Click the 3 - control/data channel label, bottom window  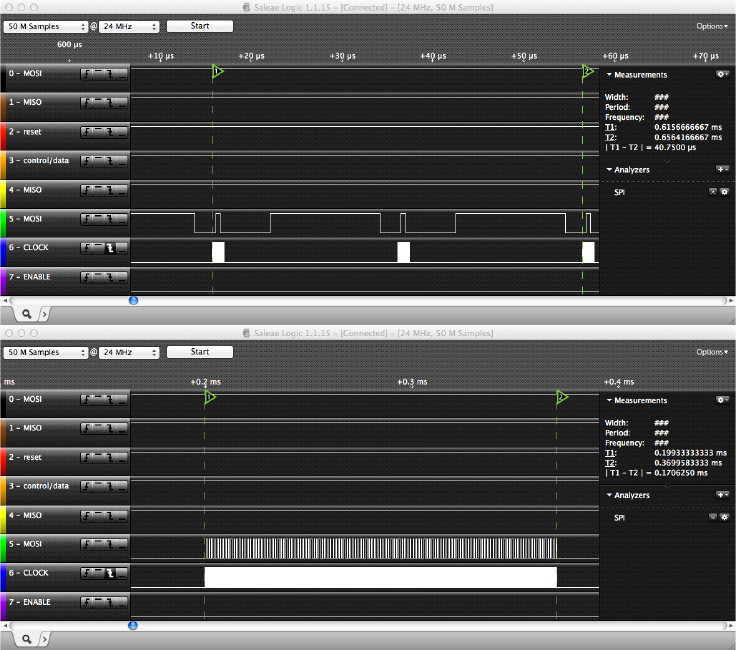click(38, 486)
